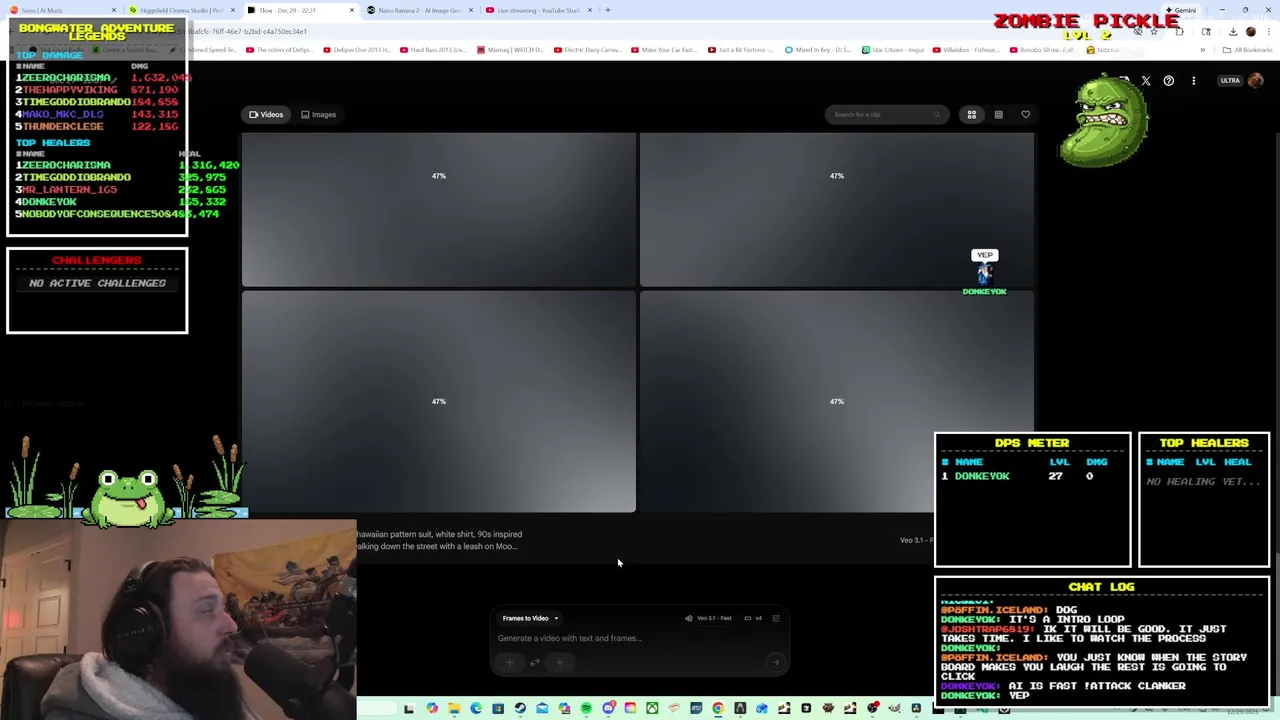Open Google Chrome from the taskbar

click(x=718, y=708)
